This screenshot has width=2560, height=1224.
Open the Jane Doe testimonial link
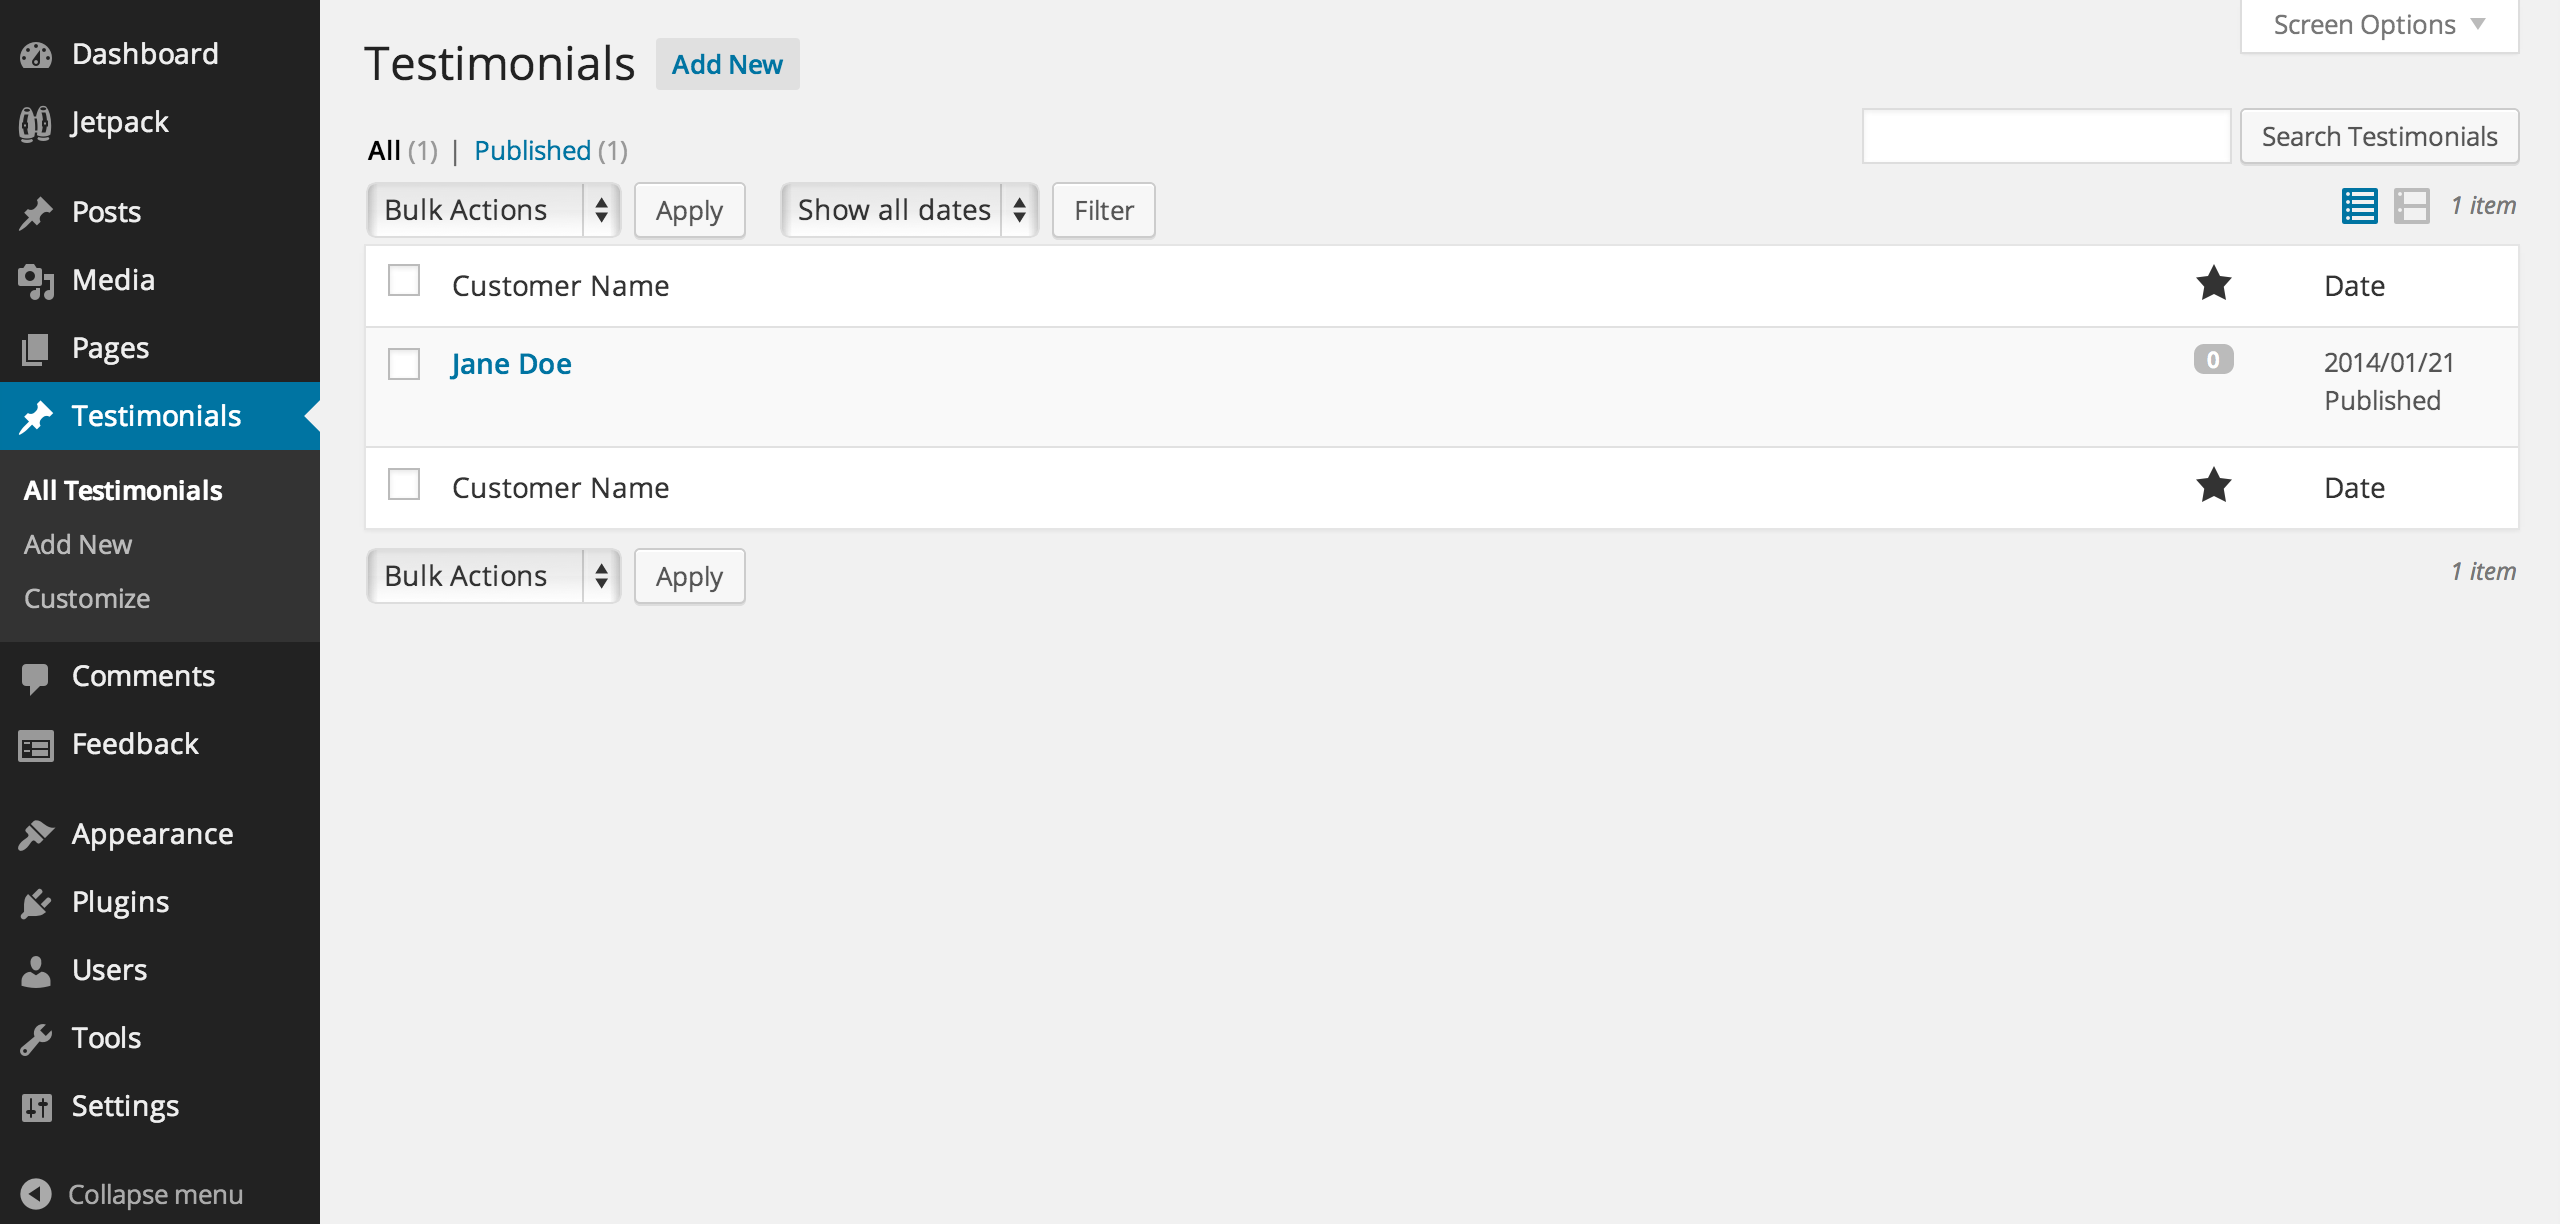coord(511,364)
